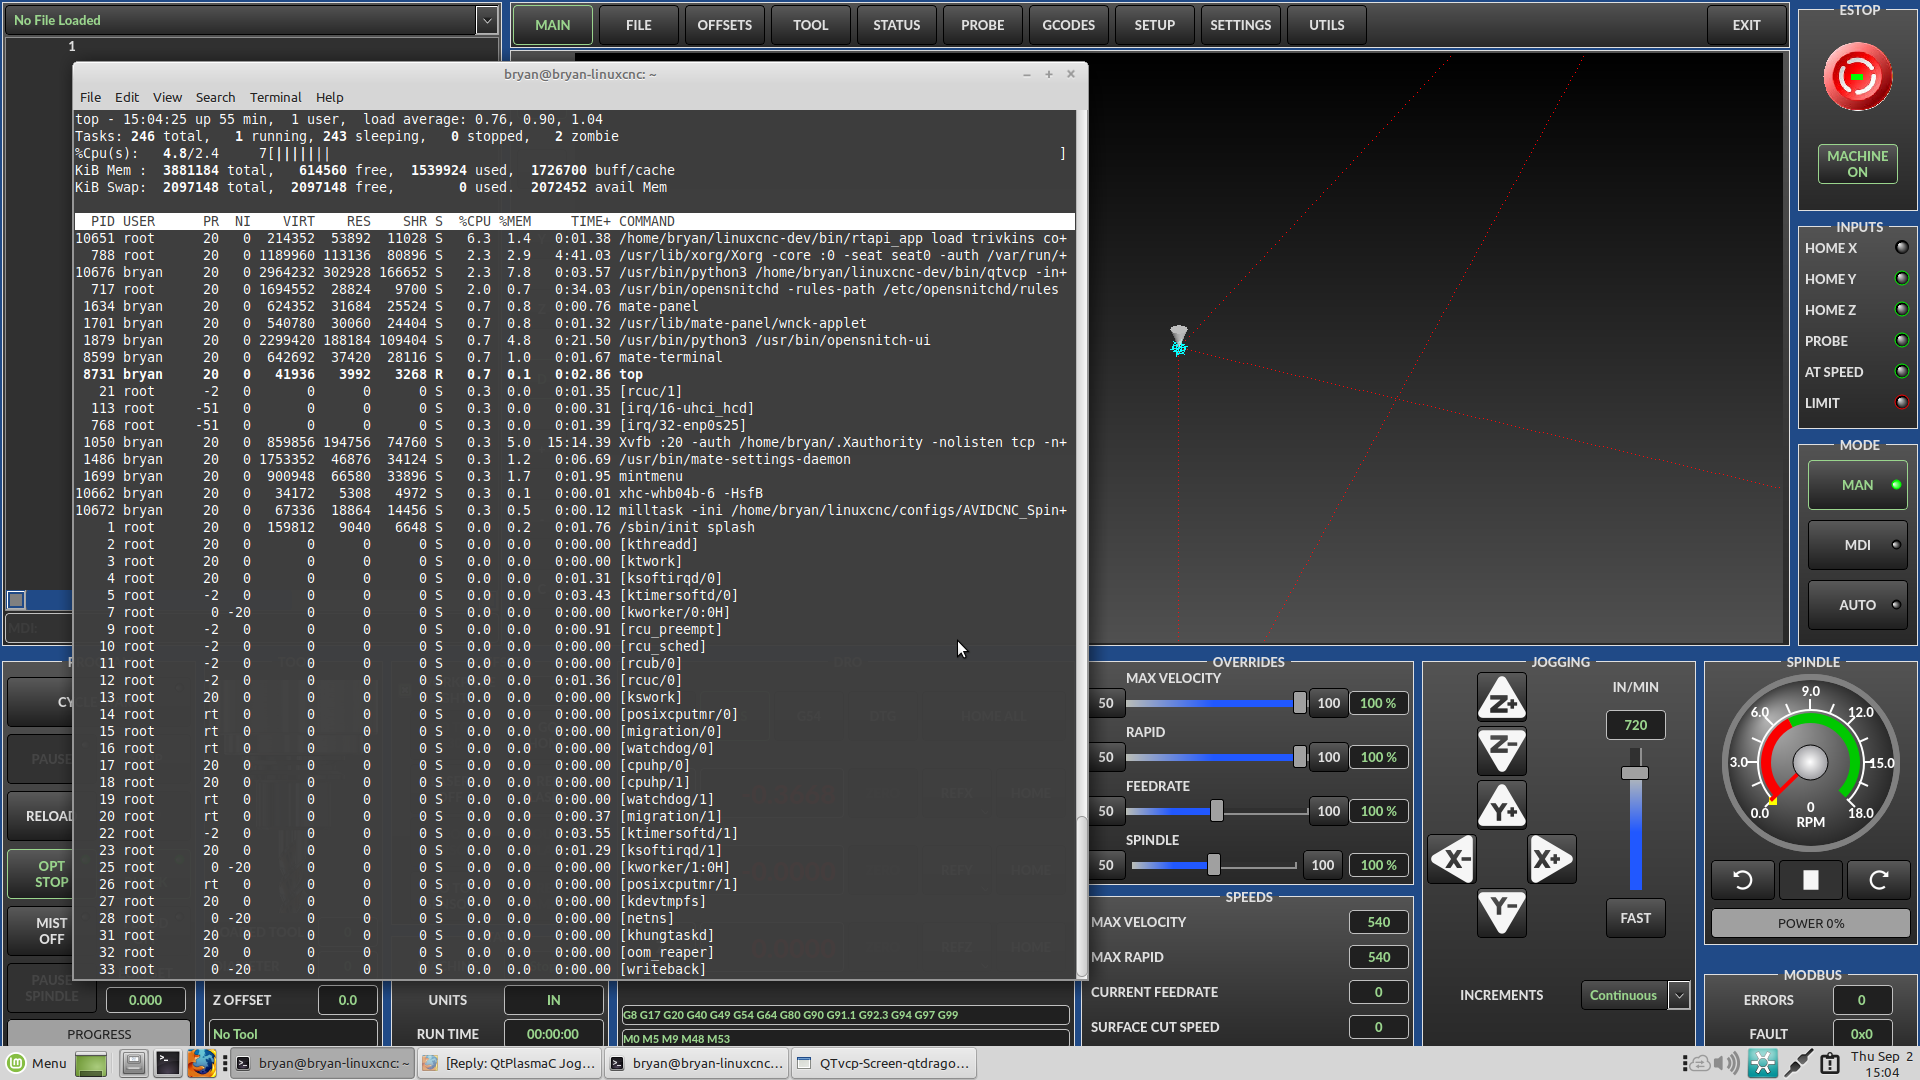The height and width of the screenshot is (1080, 1920).
Task: Open UTILS tab
Action: [x=1327, y=25]
